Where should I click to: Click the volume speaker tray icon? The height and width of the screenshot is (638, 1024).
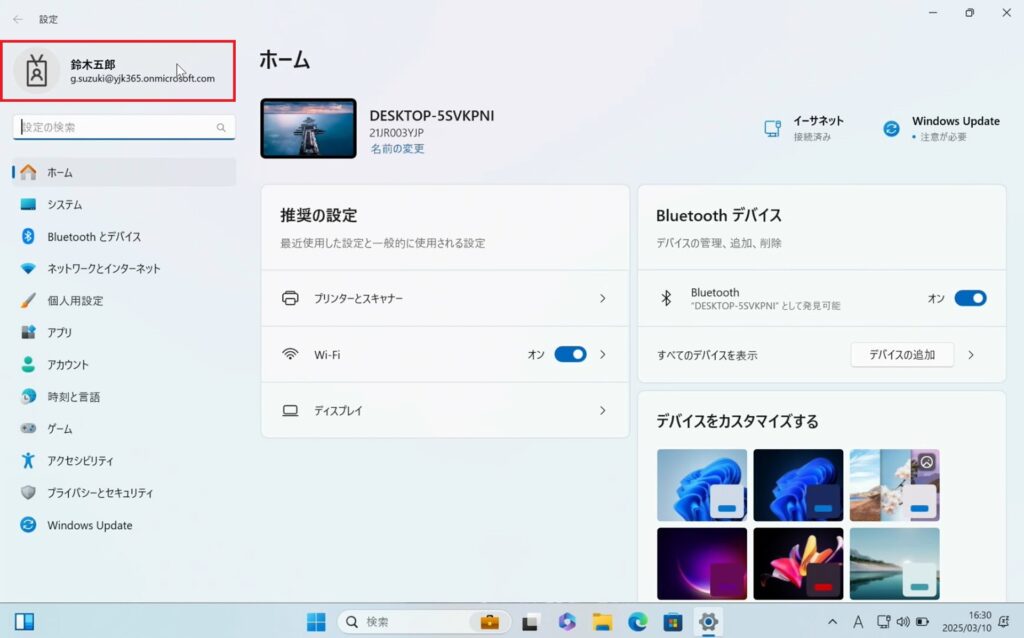903,622
